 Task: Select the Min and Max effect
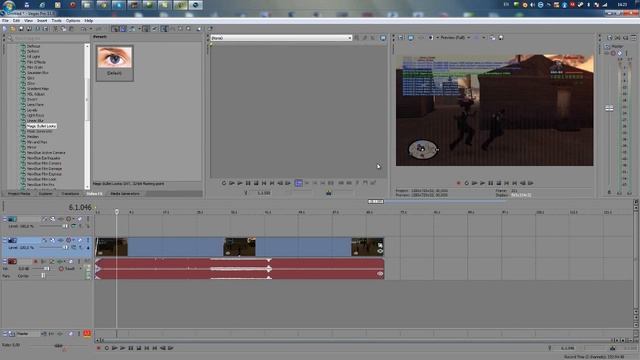[37, 142]
